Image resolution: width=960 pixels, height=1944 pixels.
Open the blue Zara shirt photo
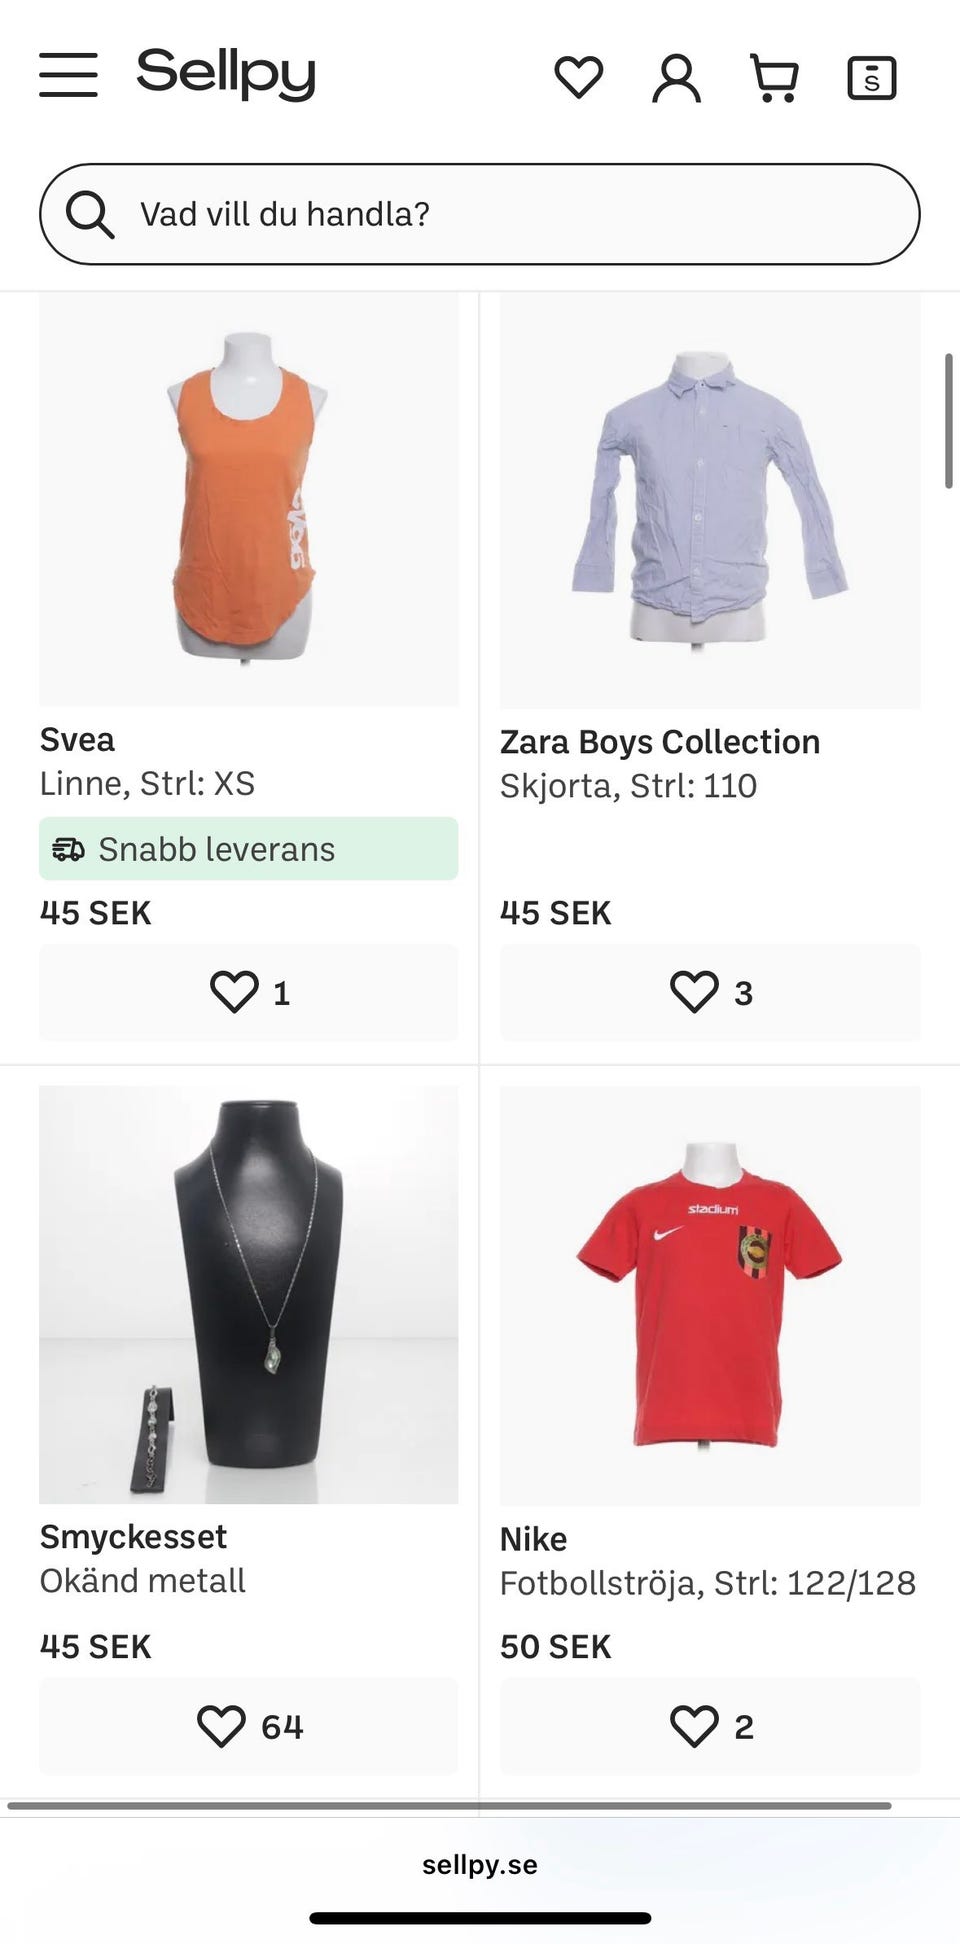[710, 500]
